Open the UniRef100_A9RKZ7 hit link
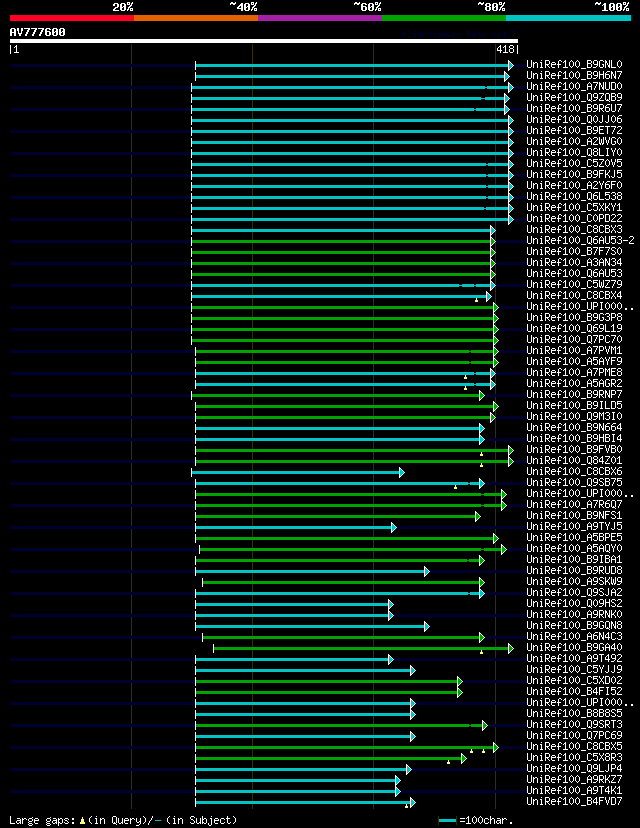Screen dimensions: 640x828 (x=574, y=780)
